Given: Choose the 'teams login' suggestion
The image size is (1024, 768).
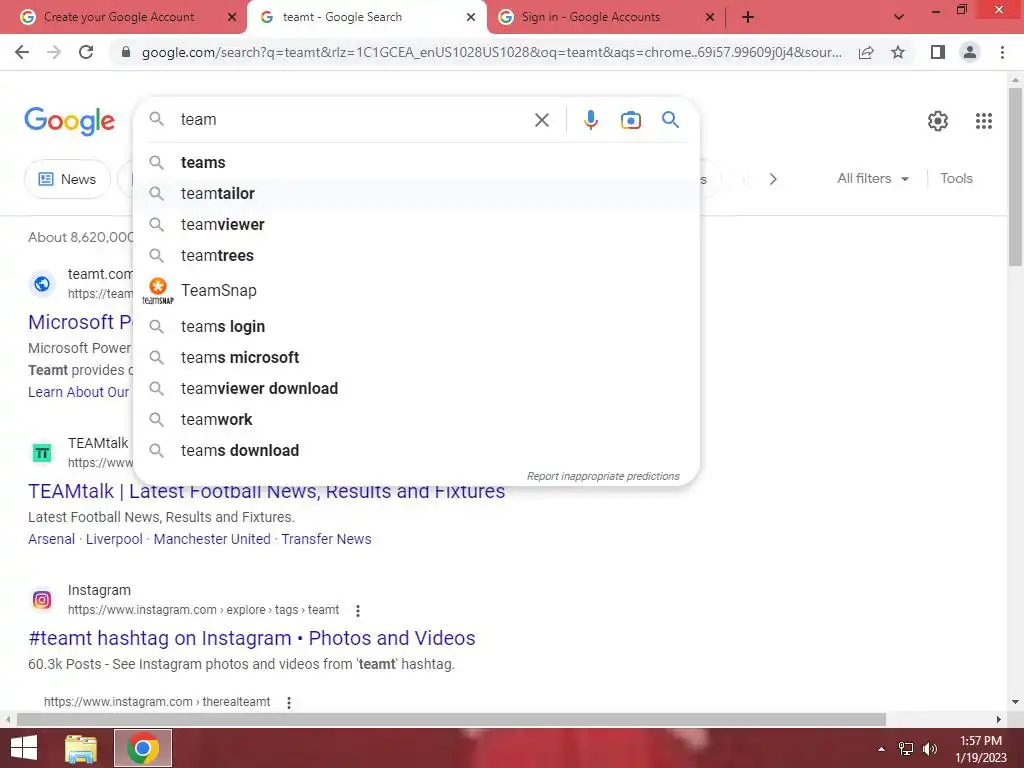Looking at the screenshot, I should coord(416,326).
